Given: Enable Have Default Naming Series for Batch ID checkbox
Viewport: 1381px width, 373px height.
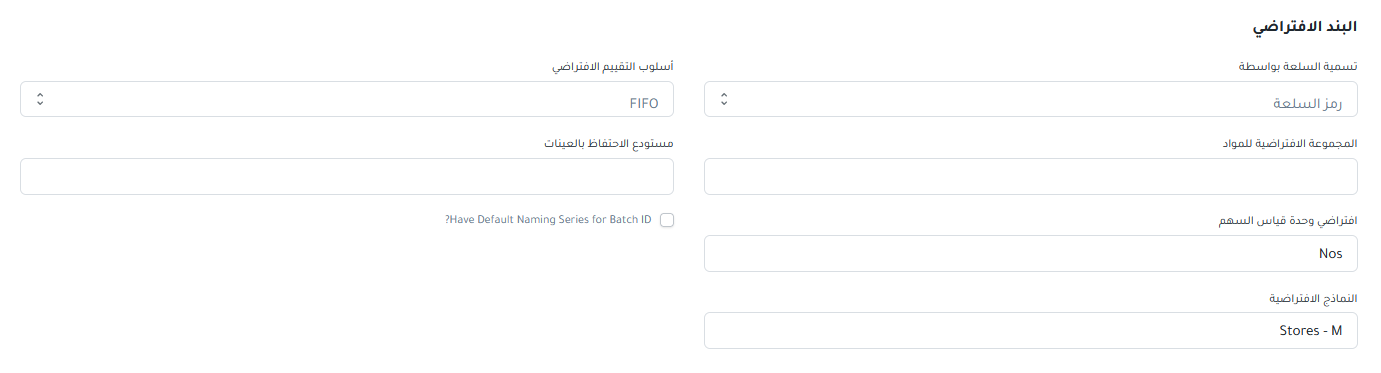Looking at the screenshot, I should click(x=667, y=220).
